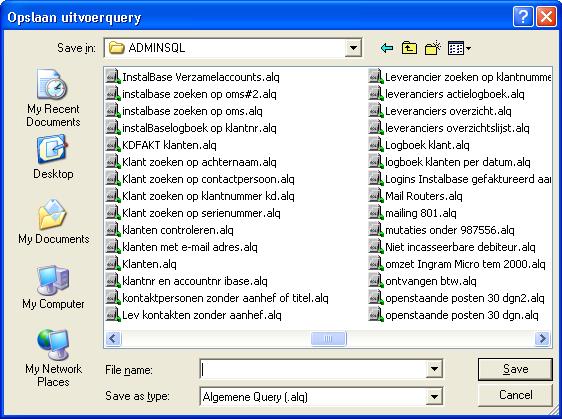This screenshot has height=419, width=562.
Task: Click the horizontal scrollbar thumb
Action: (328, 338)
